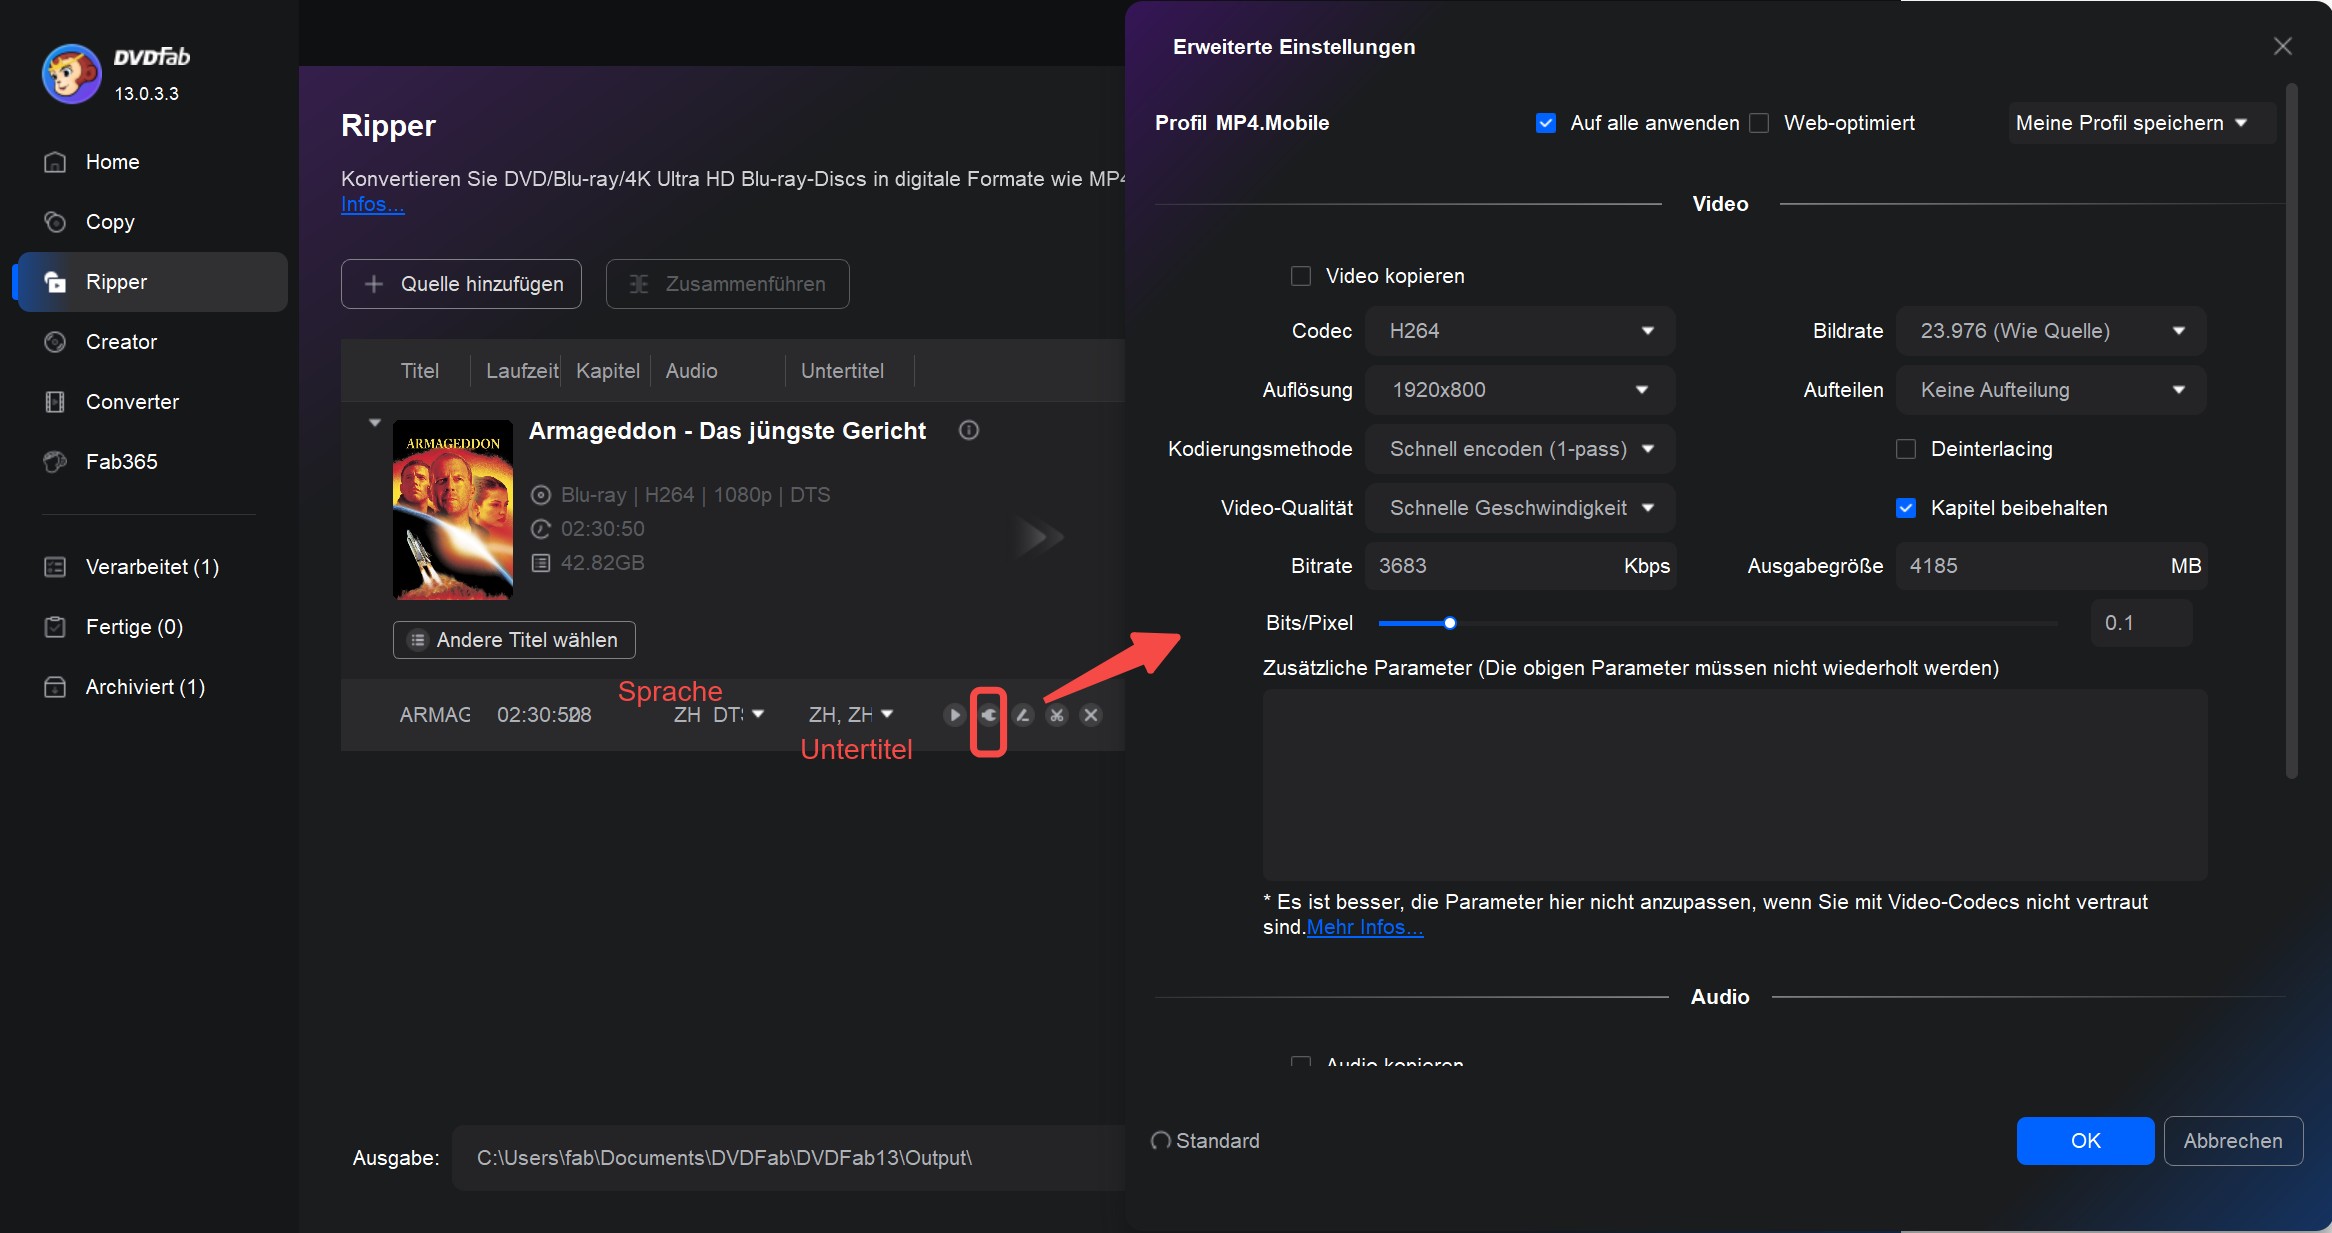Open the Video-Qualität dropdown

click(1519, 508)
